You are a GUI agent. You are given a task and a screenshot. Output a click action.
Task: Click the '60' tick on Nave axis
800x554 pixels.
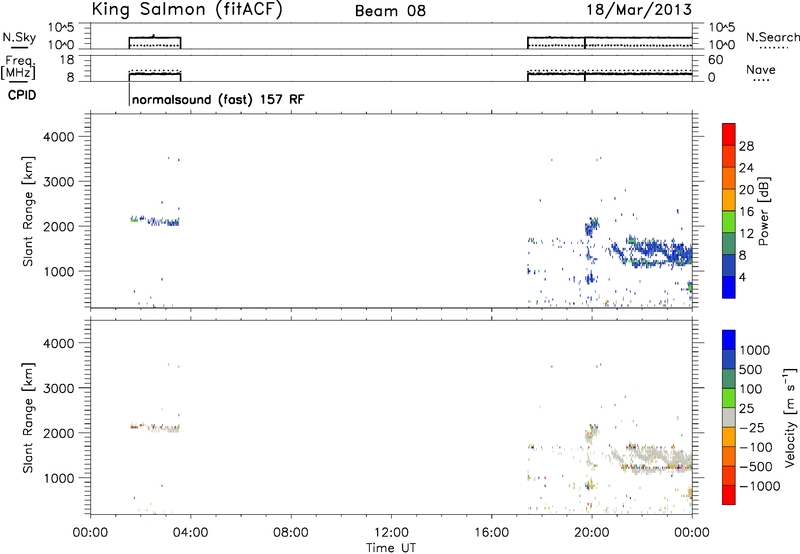(x=715, y=60)
